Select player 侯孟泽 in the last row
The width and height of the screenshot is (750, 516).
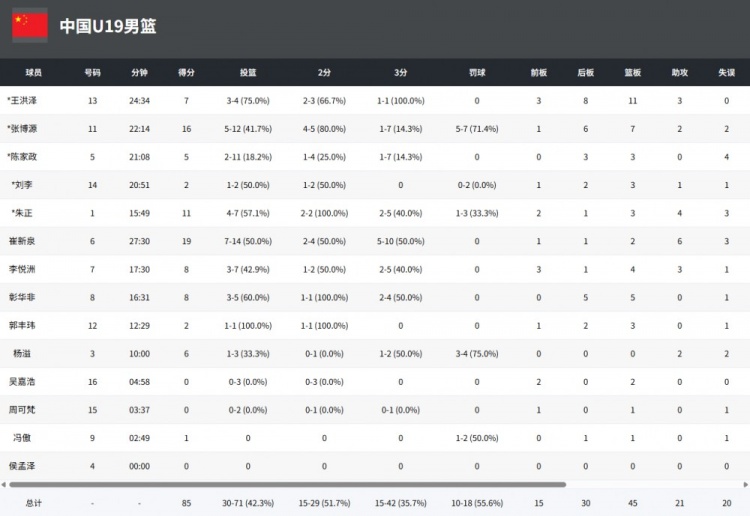coord(22,466)
